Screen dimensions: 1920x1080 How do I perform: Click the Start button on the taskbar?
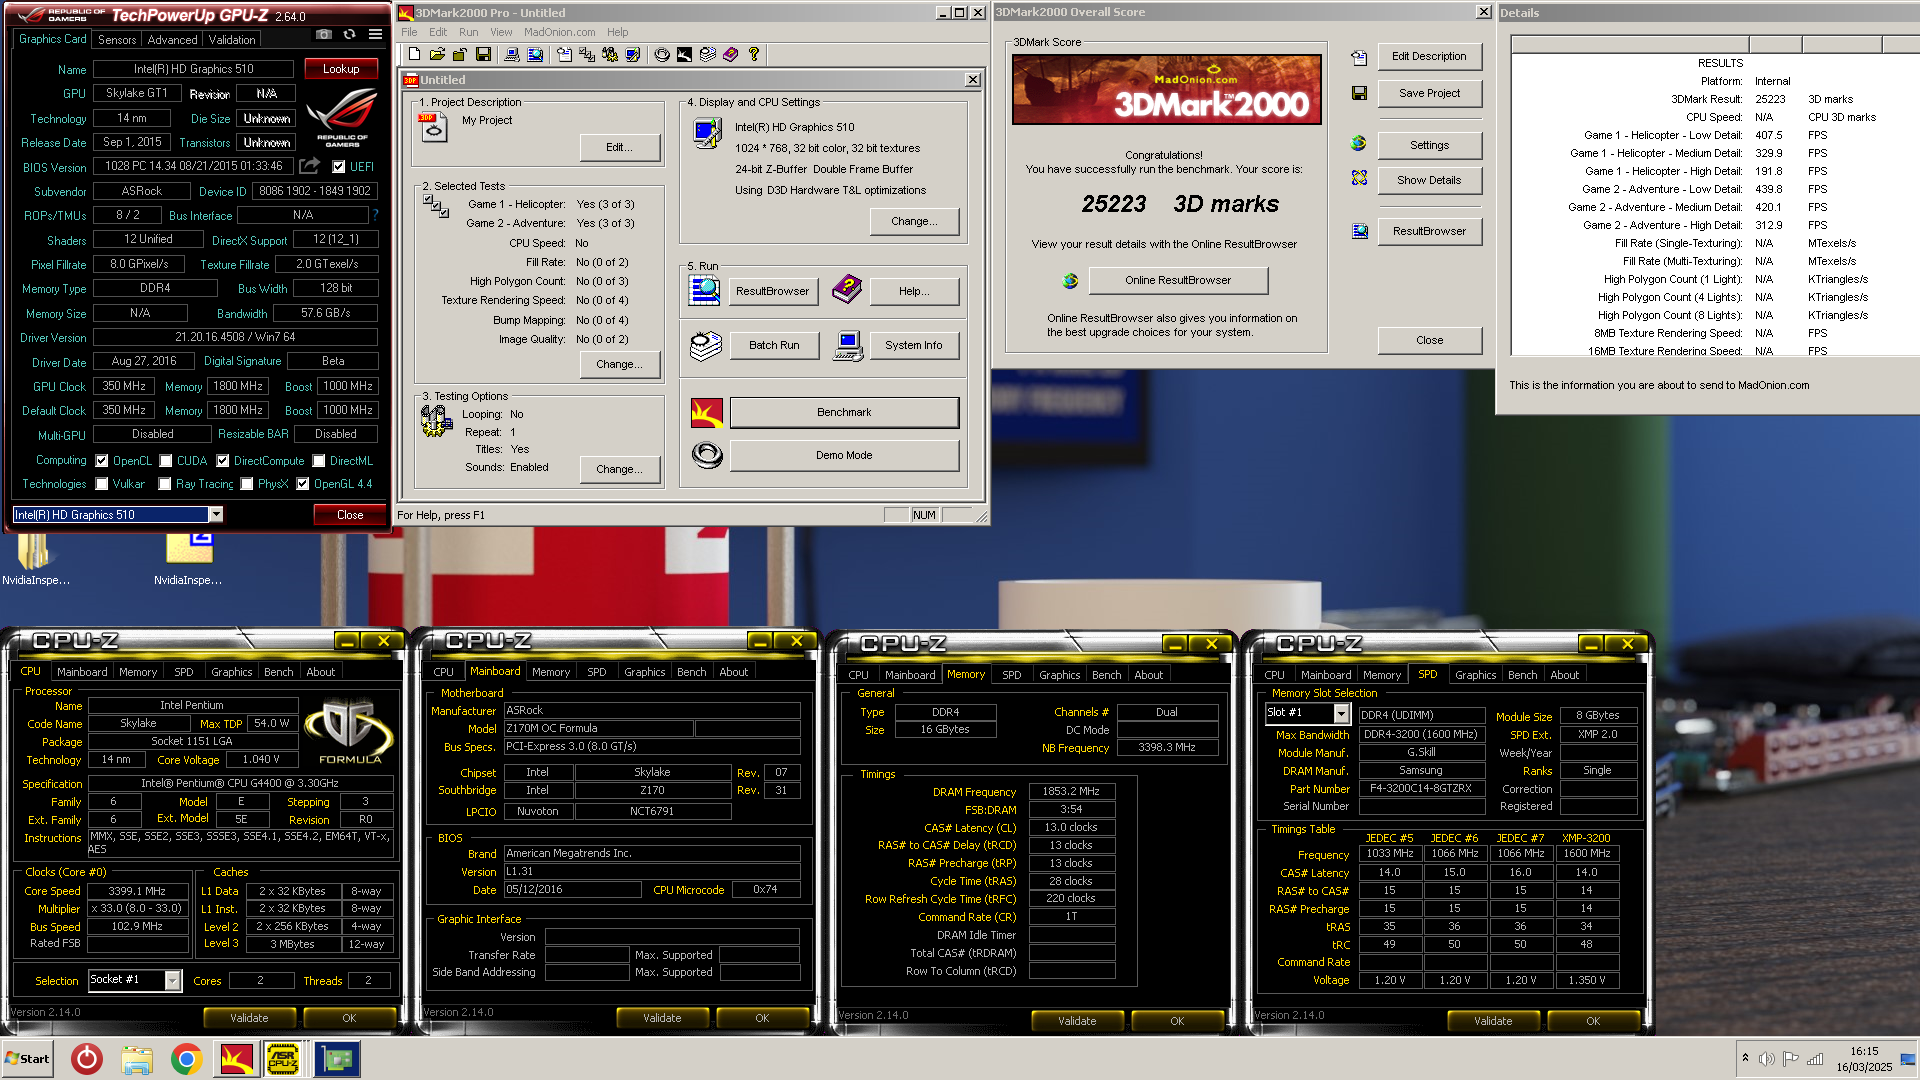pyautogui.click(x=28, y=1059)
